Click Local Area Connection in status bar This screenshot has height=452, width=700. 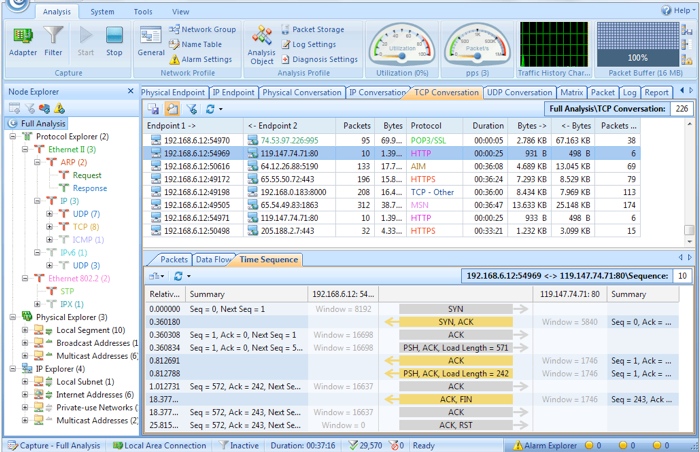(159, 445)
